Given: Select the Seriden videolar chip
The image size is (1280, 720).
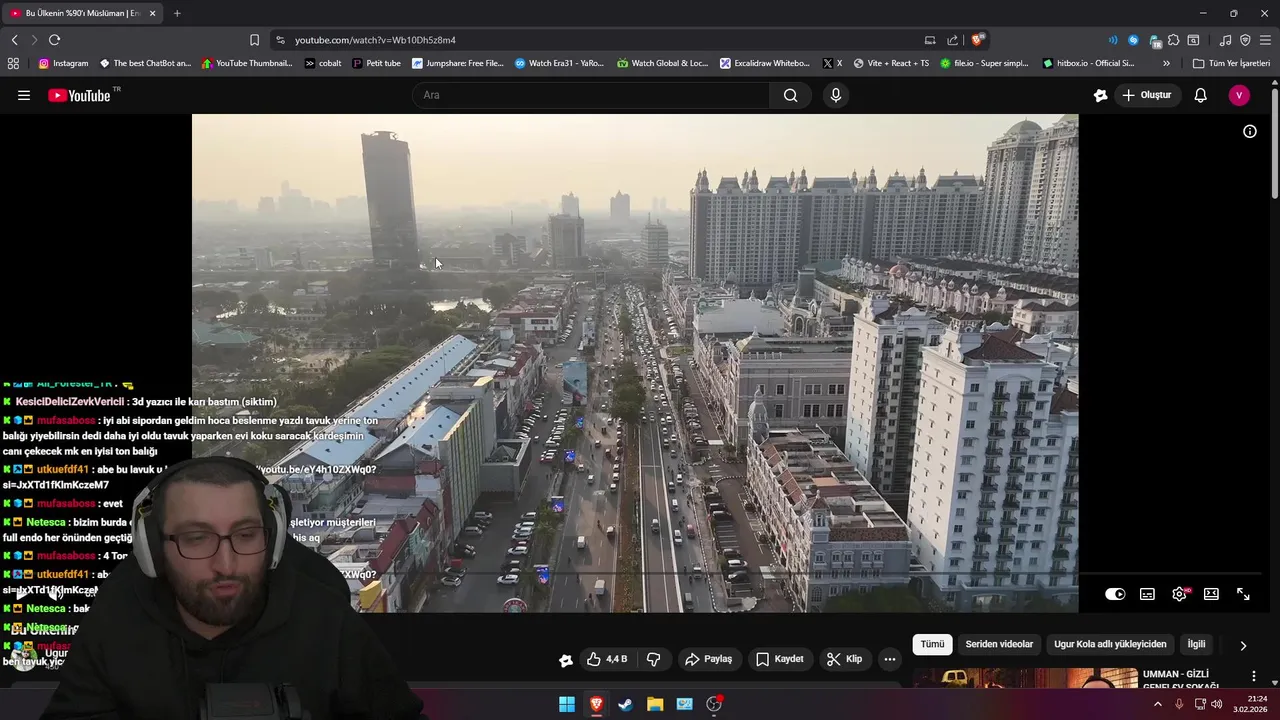Looking at the screenshot, I should click(999, 644).
